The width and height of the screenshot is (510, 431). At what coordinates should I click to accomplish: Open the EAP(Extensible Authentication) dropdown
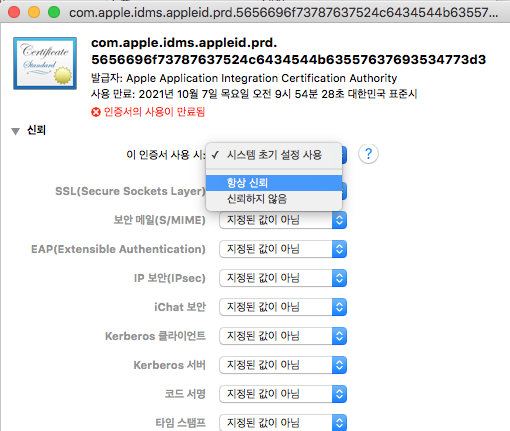pyautogui.click(x=283, y=249)
